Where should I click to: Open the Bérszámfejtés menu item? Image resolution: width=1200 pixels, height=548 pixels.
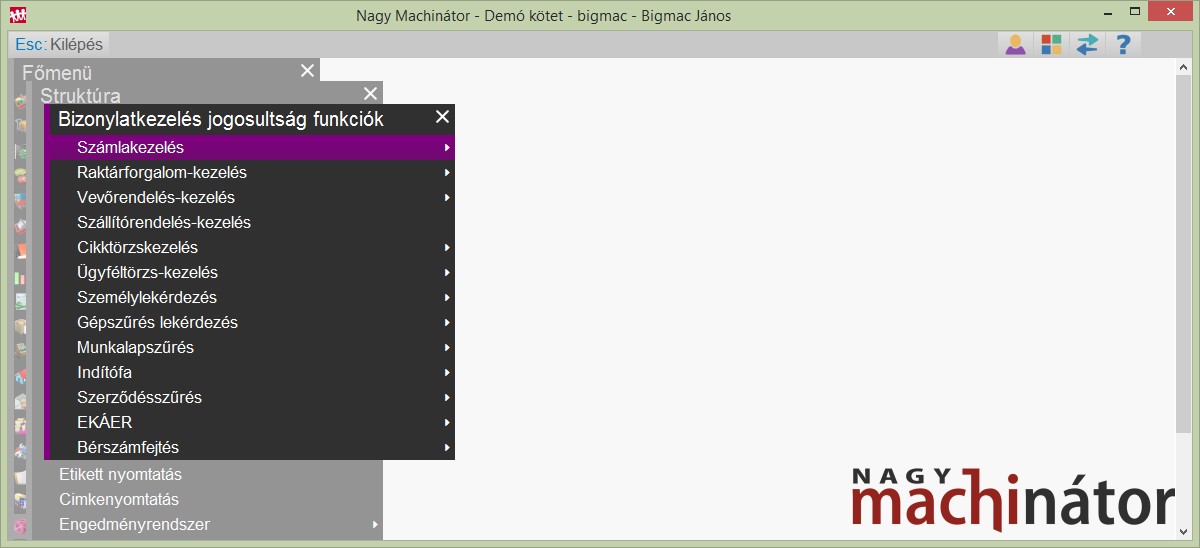pos(250,447)
